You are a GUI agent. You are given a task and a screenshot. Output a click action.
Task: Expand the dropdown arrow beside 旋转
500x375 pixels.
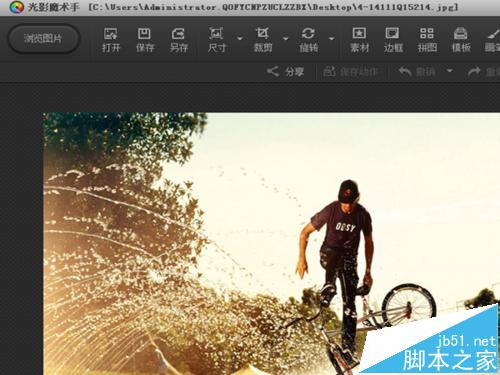click(x=332, y=39)
